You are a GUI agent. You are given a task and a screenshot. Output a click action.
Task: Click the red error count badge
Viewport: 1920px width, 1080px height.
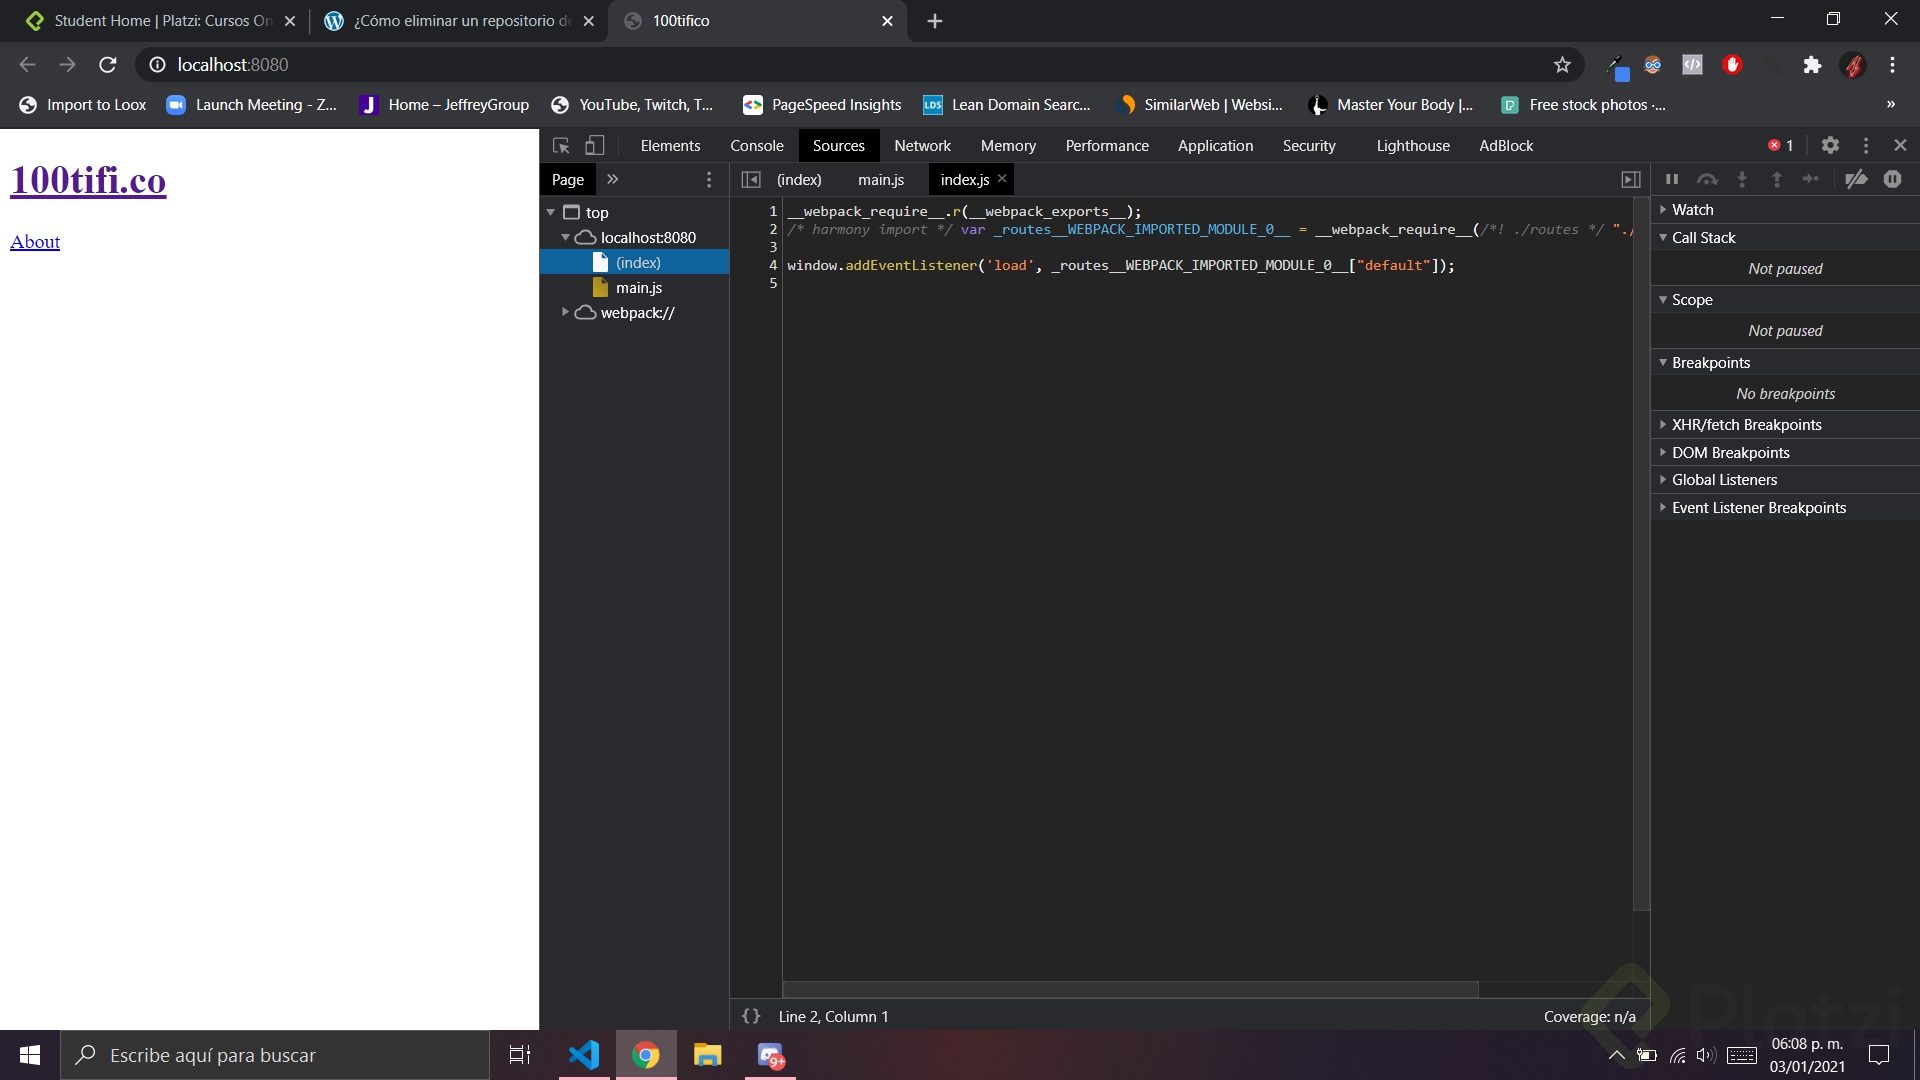click(x=1781, y=146)
